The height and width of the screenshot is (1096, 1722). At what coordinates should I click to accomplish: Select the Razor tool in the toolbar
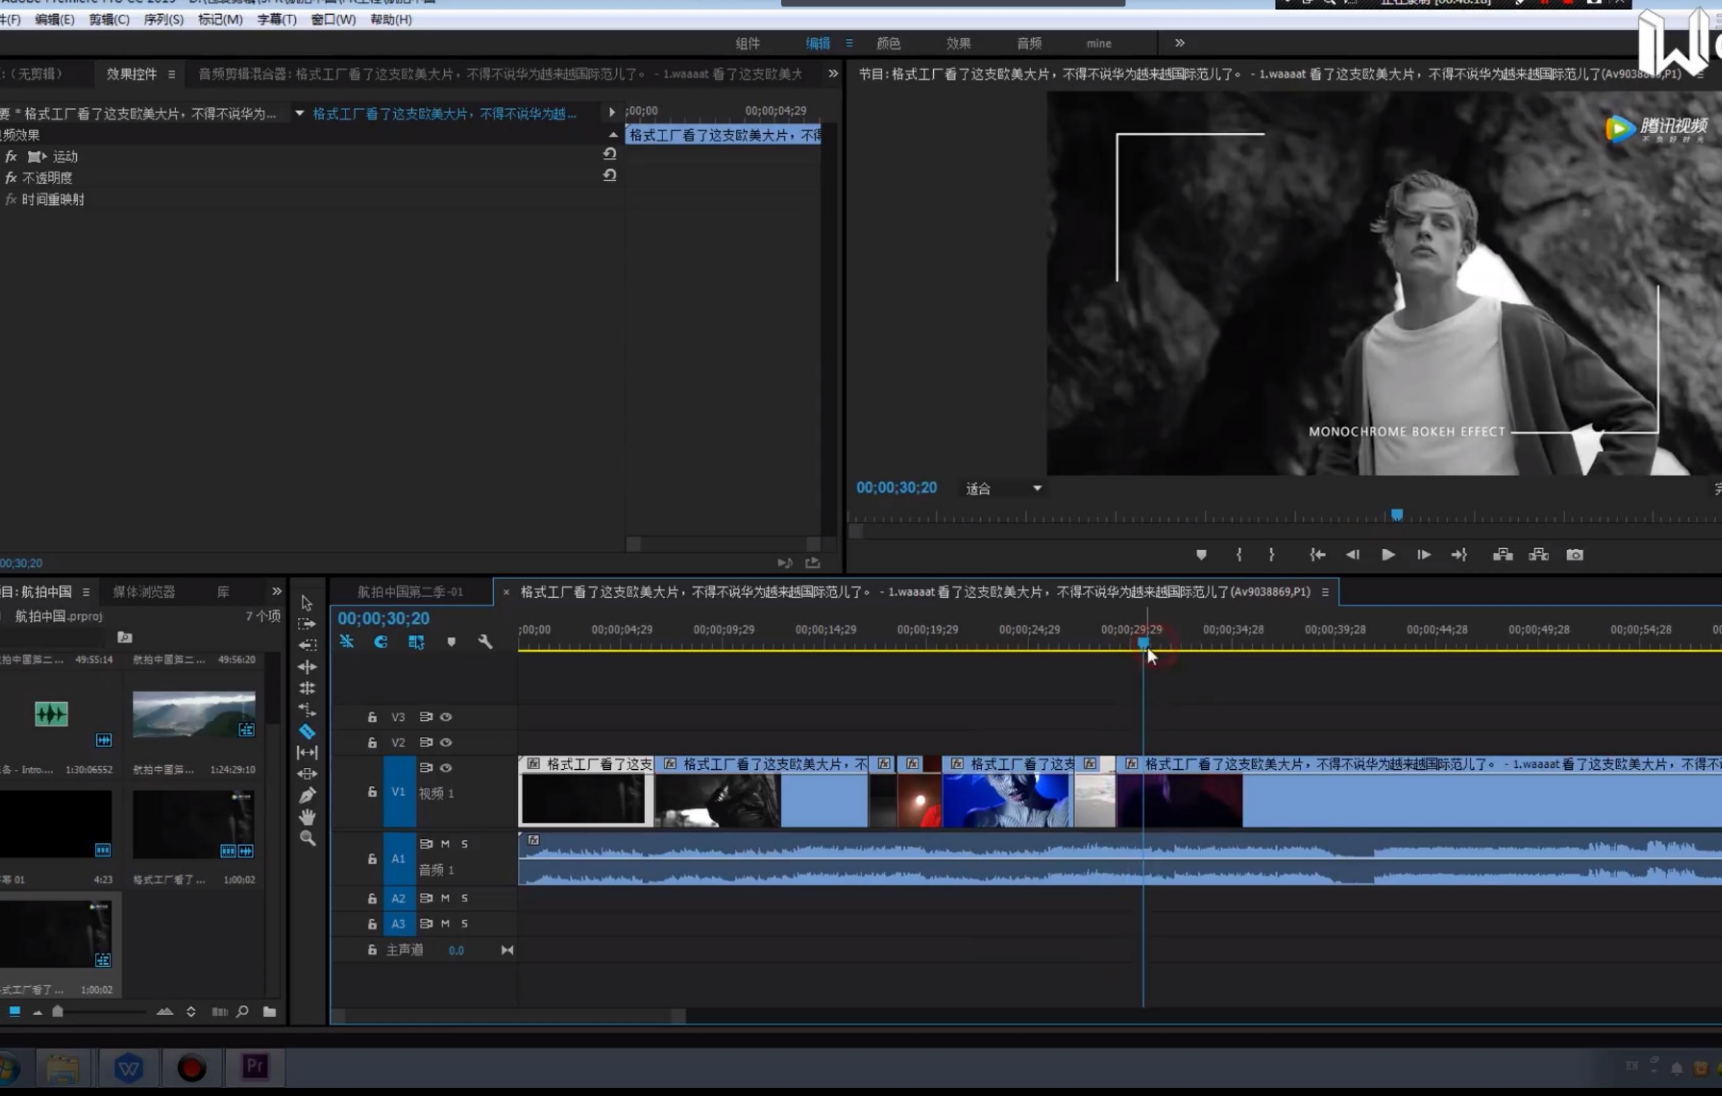click(307, 731)
